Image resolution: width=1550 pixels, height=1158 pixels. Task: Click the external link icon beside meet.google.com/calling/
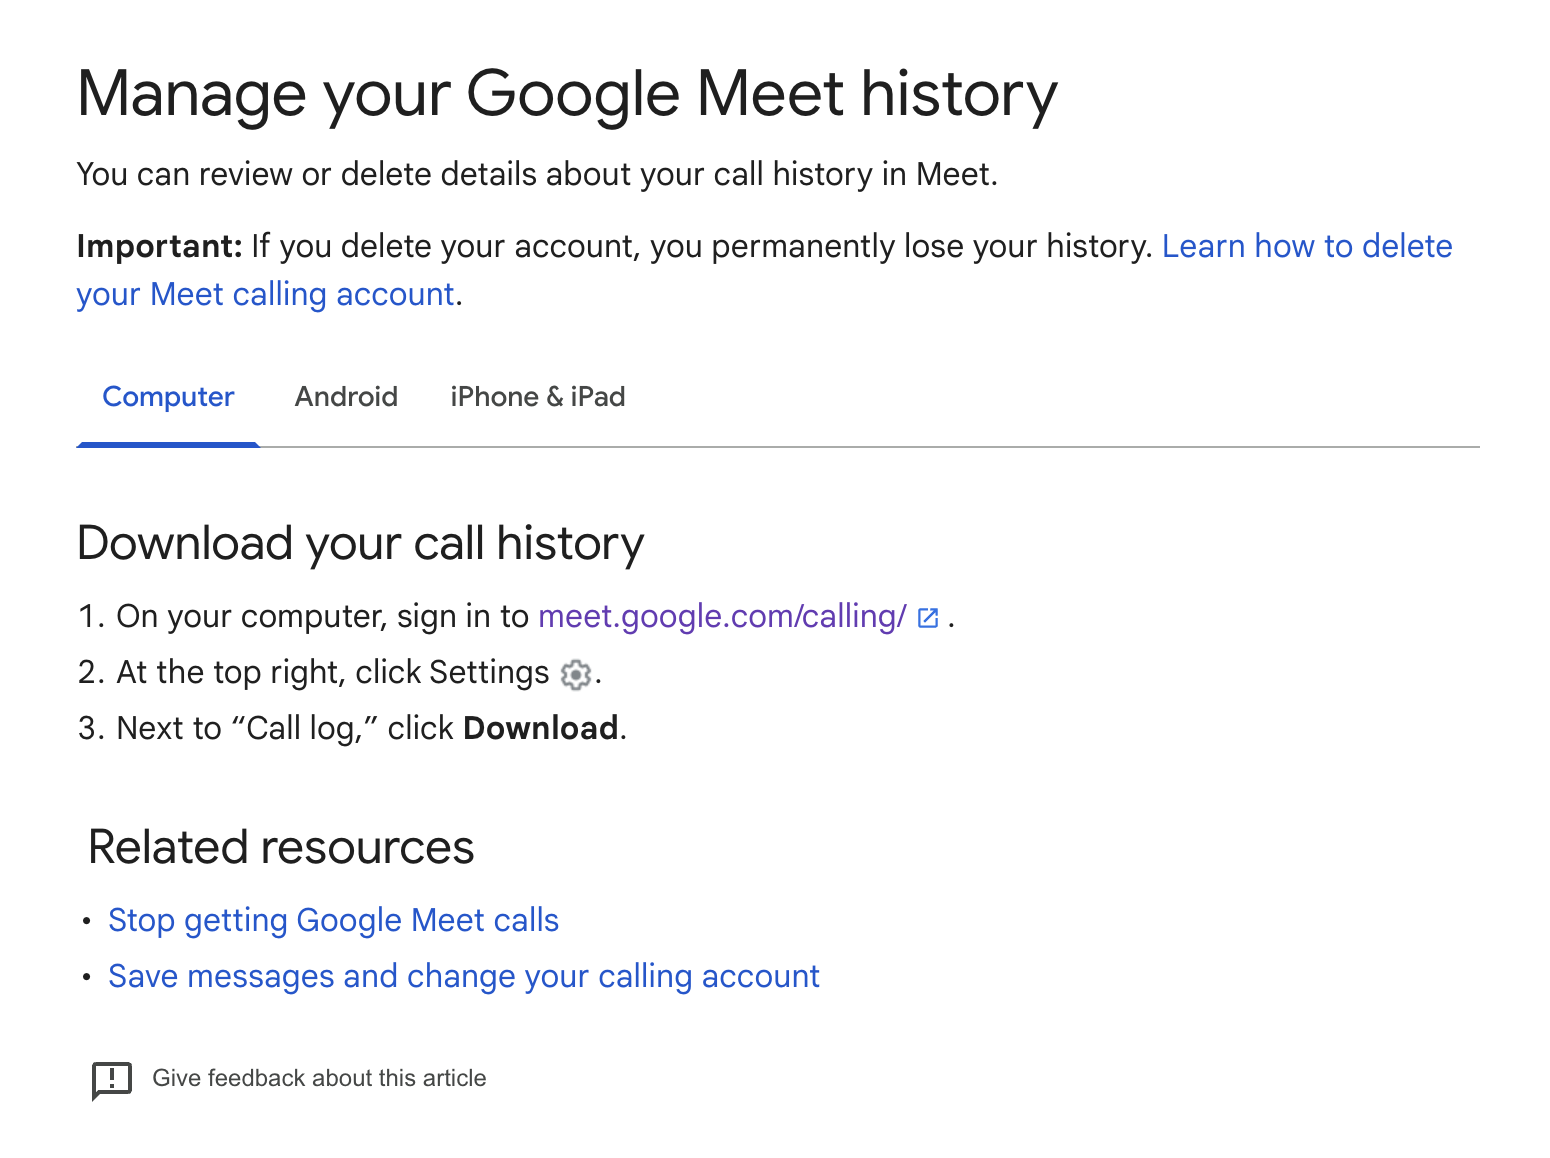coord(928,618)
